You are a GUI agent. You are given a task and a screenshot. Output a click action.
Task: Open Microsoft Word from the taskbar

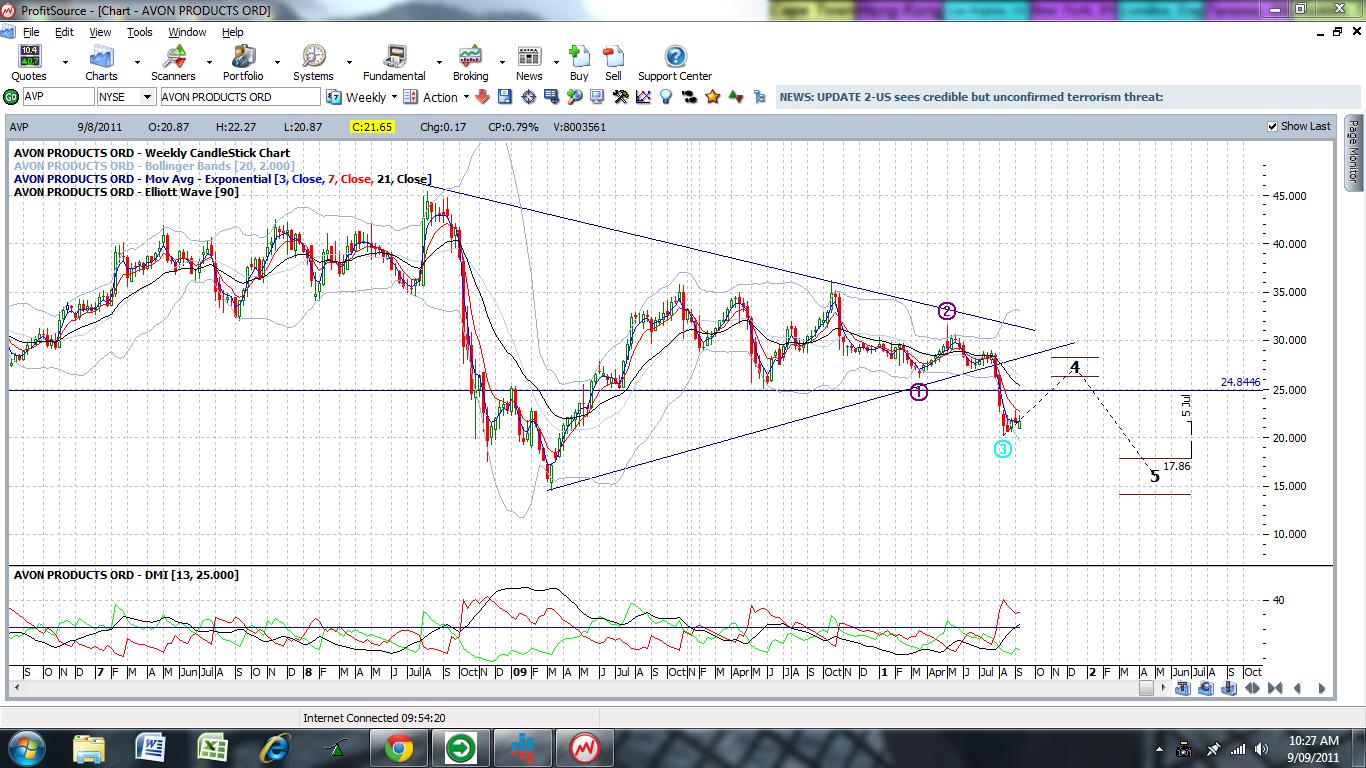pyautogui.click(x=150, y=747)
